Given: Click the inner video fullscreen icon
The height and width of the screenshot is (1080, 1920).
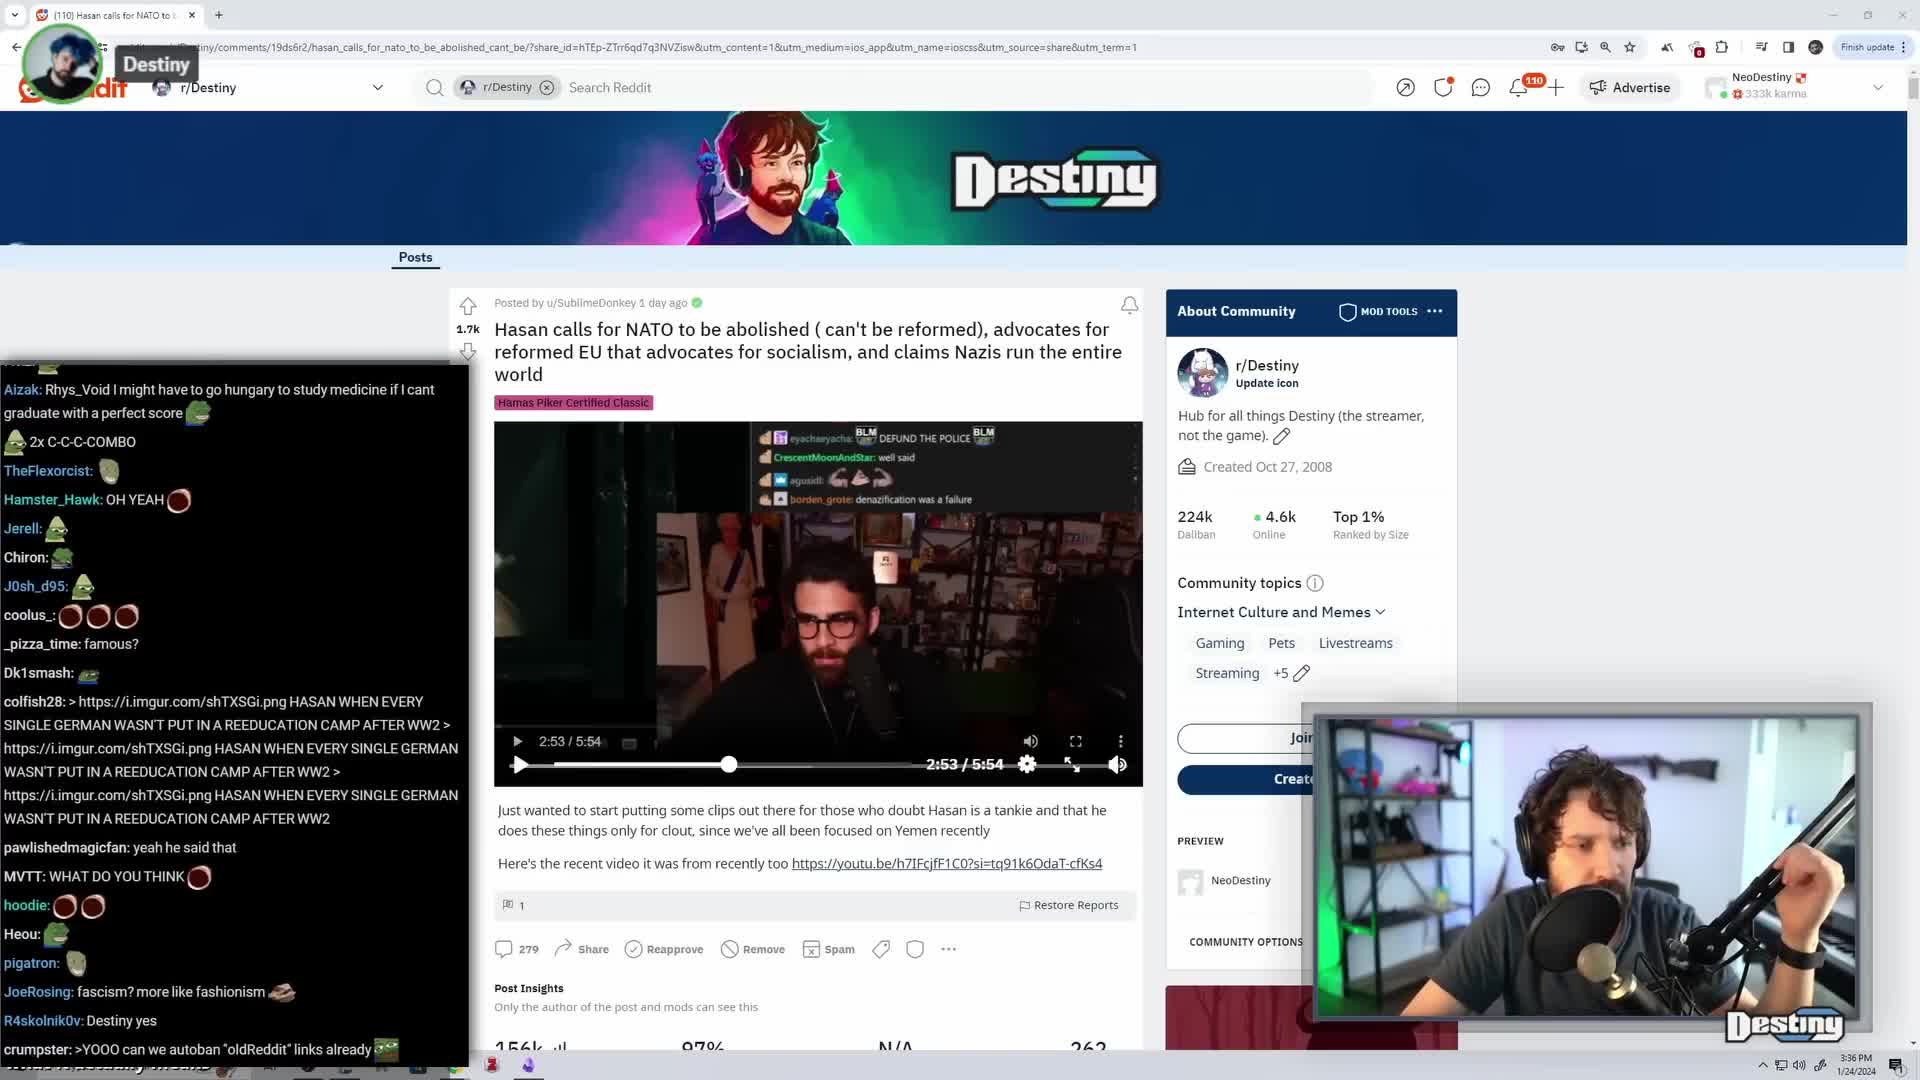Looking at the screenshot, I should 1075,741.
